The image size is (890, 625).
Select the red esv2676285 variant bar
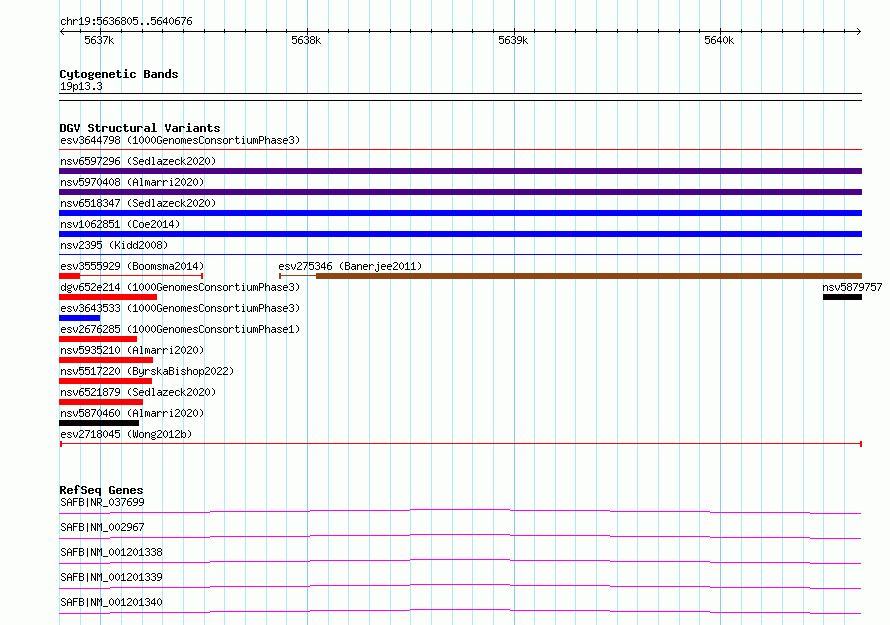click(98, 339)
